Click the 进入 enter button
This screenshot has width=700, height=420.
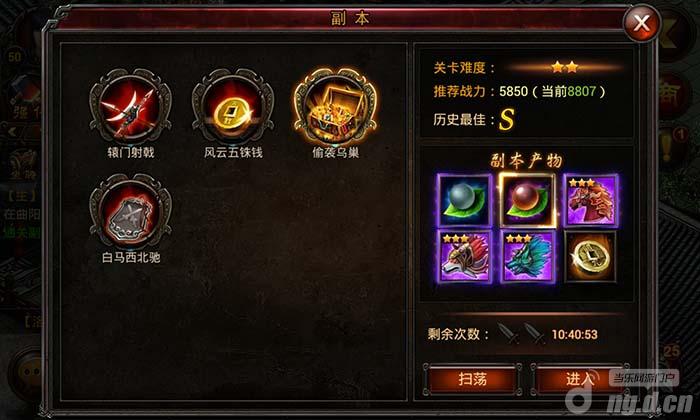580,379
